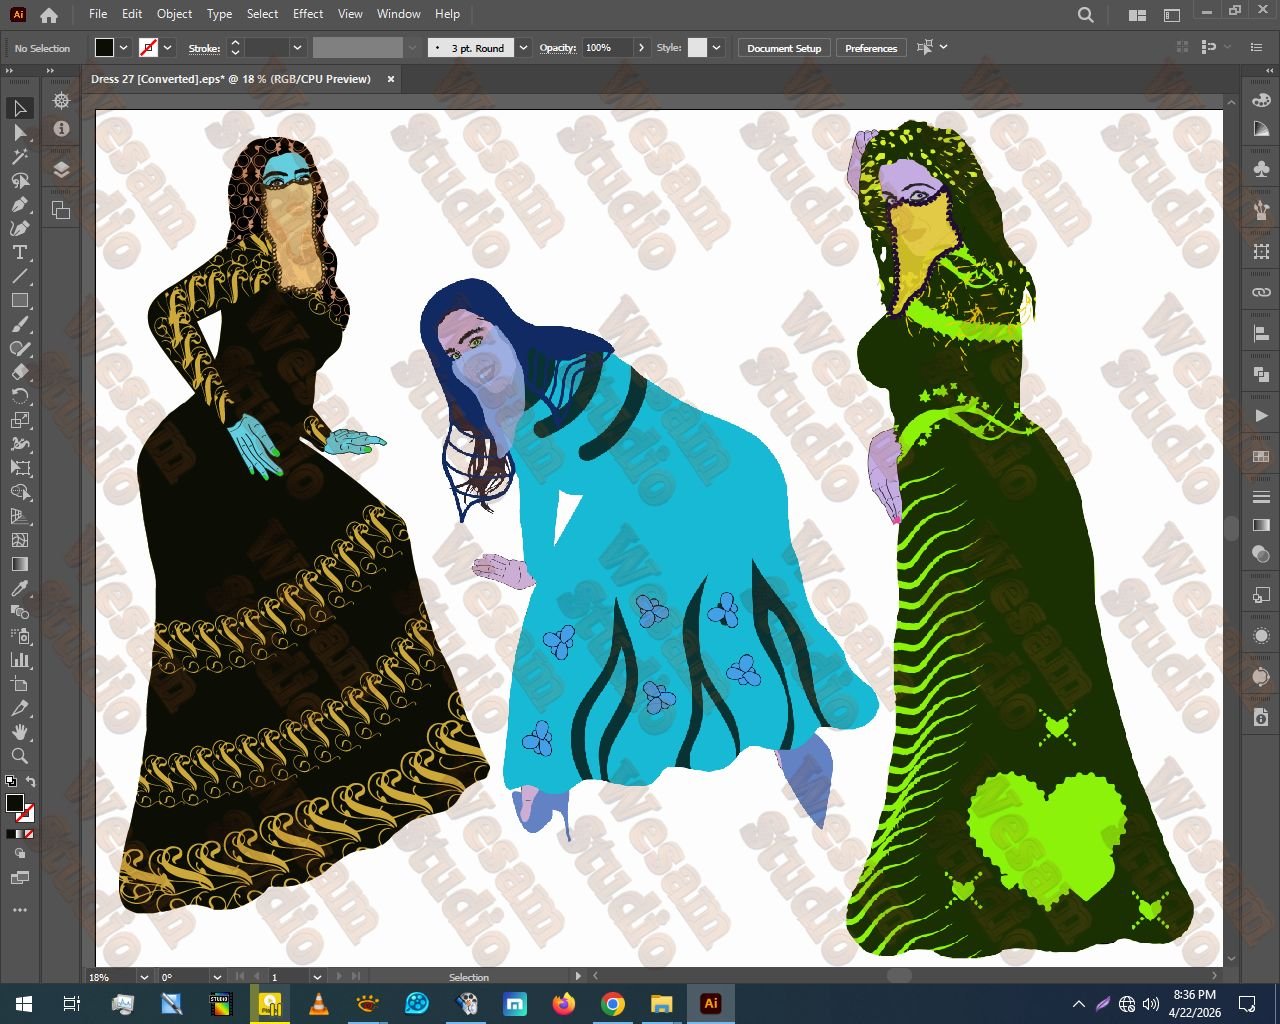
Task: Select the Shape Builder tool
Action: click(x=20, y=492)
